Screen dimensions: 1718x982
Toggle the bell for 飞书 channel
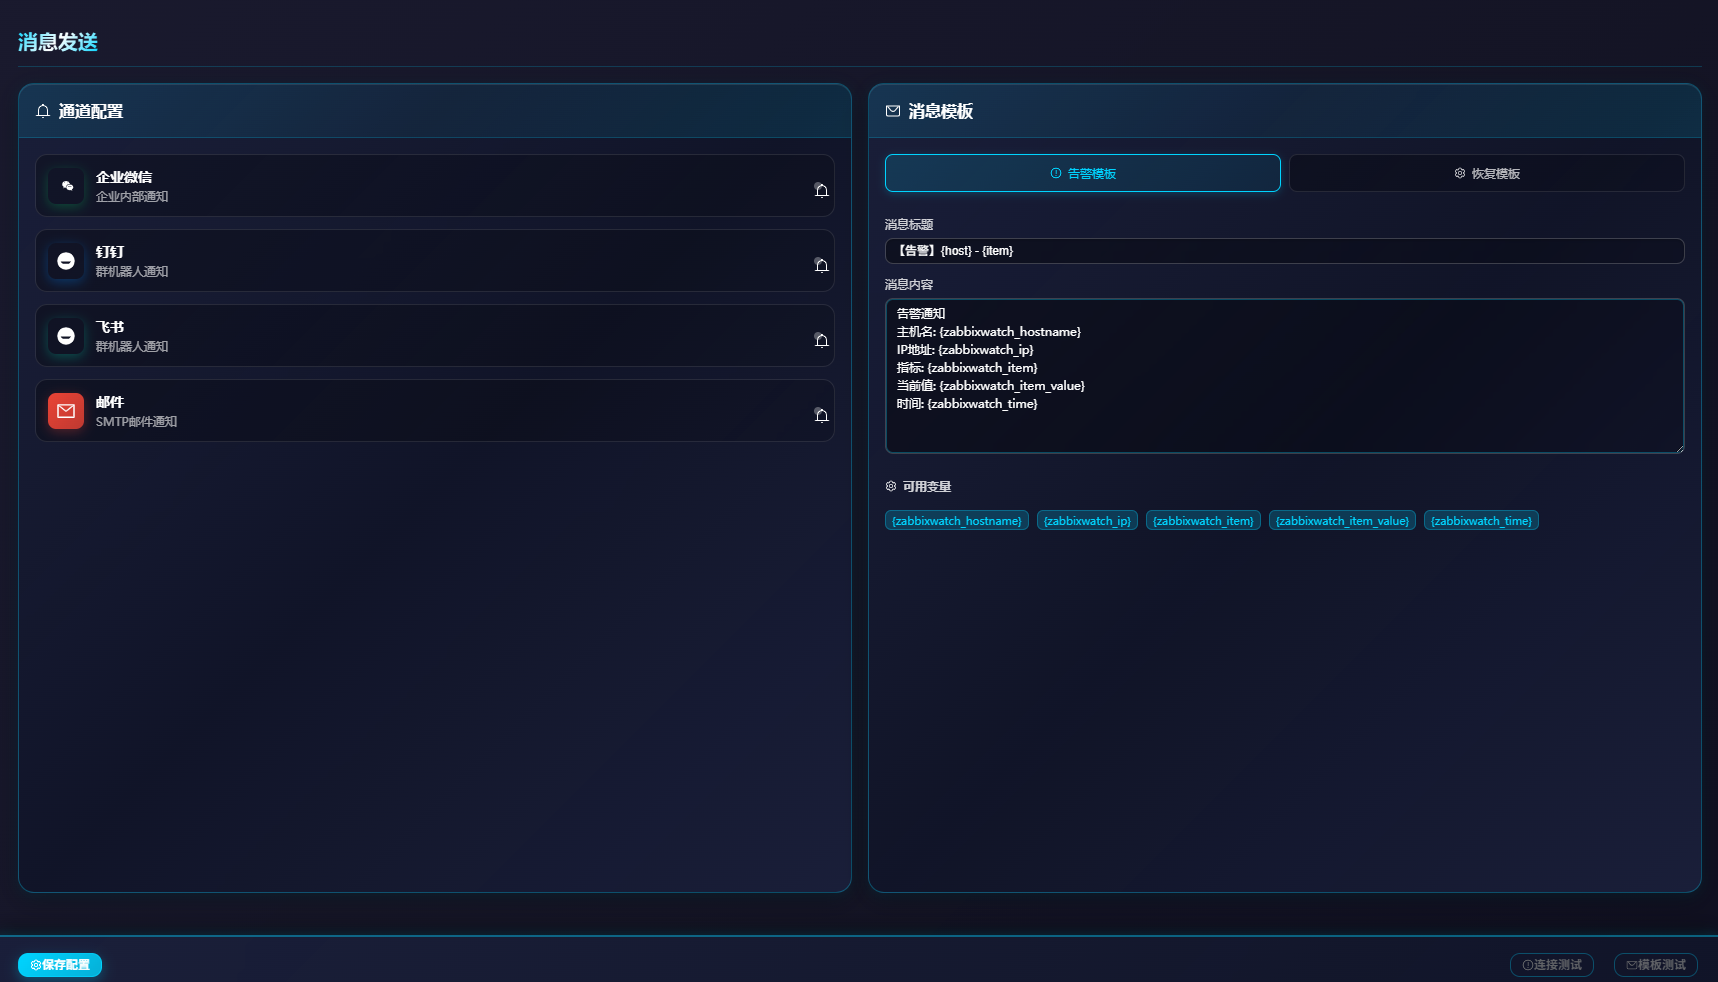pyautogui.click(x=821, y=340)
